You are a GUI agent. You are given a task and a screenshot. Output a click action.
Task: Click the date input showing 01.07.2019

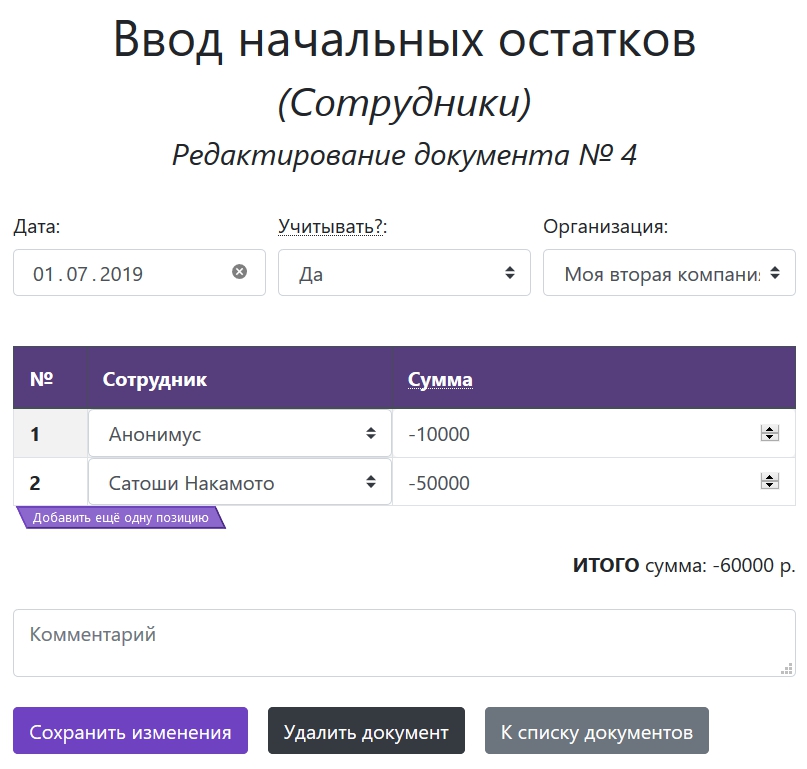coord(120,273)
